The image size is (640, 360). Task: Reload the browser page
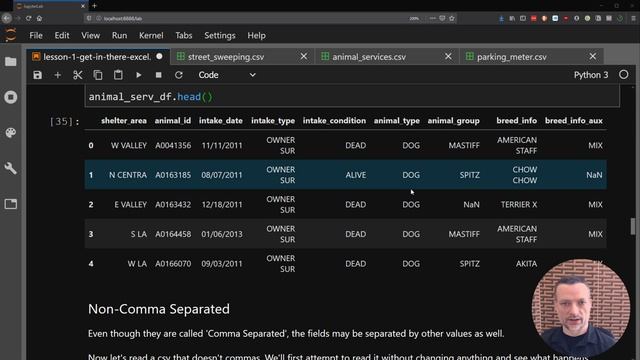[x=29, y=18]
